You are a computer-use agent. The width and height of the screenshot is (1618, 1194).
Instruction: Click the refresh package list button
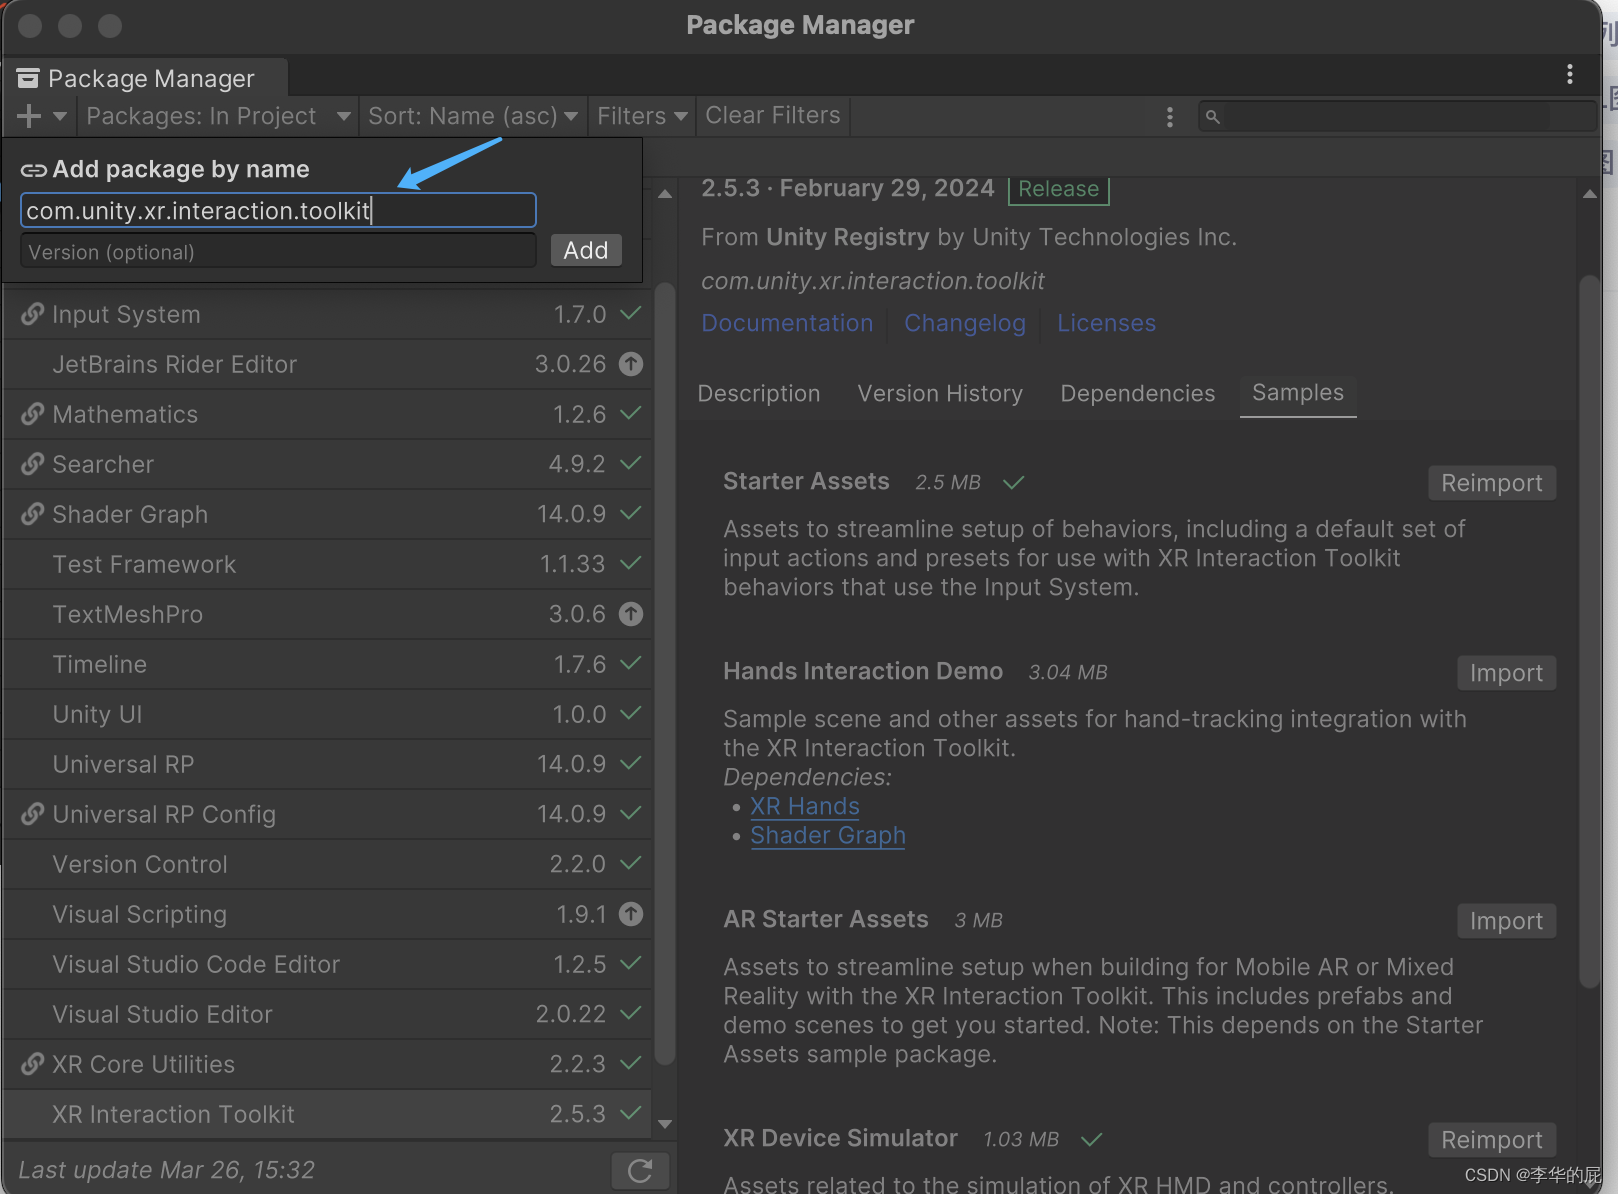click(x=640, y=1170)
